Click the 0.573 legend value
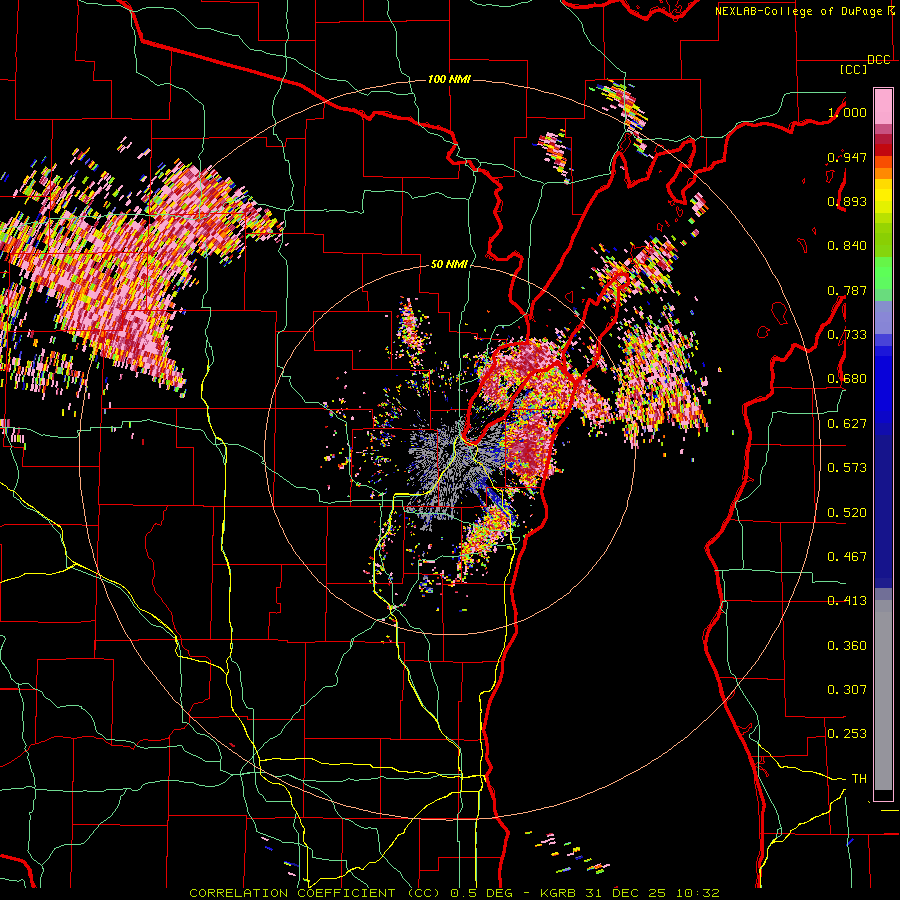Image resolution: width=900 pixels, height=900 pixels. 847,468
